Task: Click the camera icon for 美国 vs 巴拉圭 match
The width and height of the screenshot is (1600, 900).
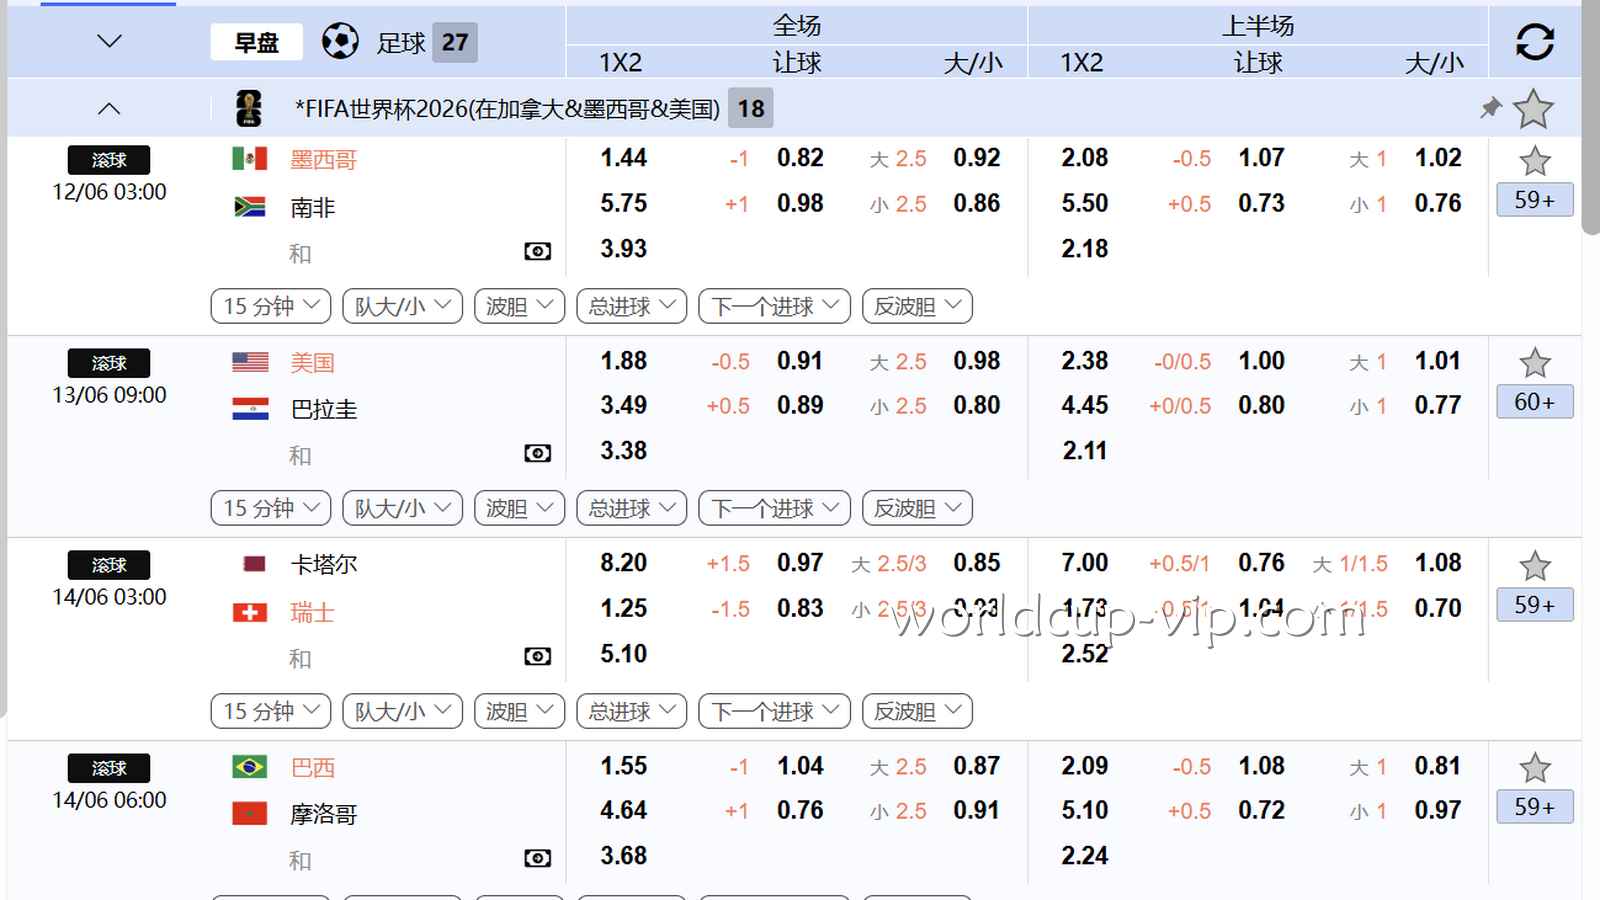Action: [x=537, y=454]
